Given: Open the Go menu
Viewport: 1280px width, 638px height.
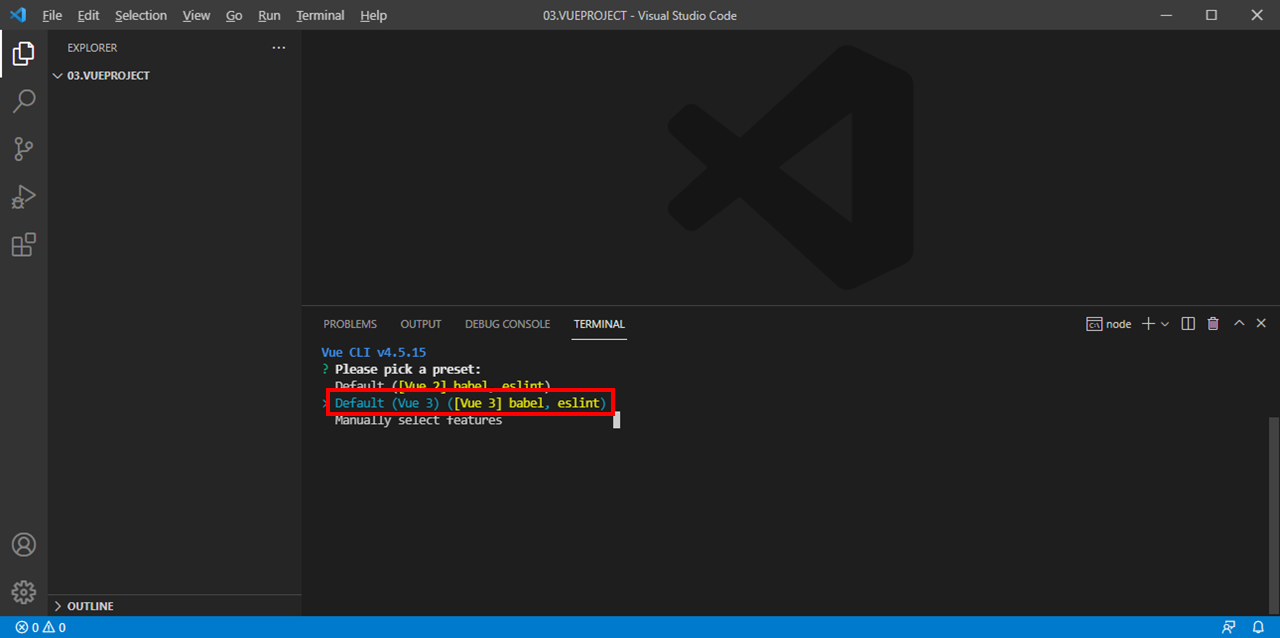Looking at the screenshot, I should pyautogui.click(x=234, y=15).
